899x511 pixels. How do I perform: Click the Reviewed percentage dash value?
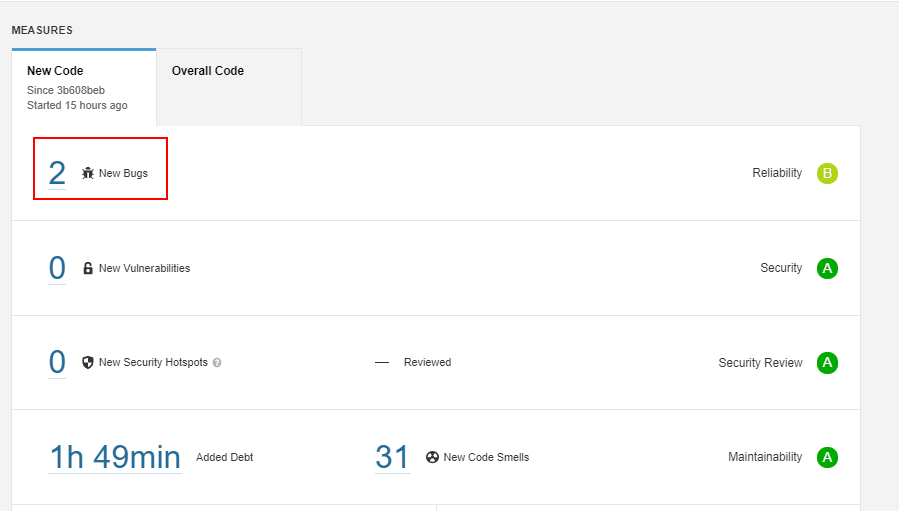pyautogui.click(x=381, y=362)
